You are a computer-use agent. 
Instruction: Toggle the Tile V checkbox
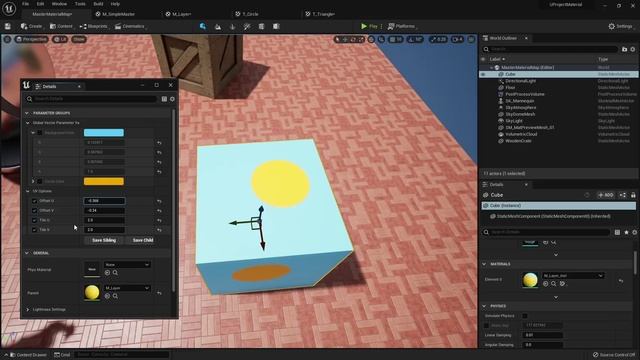[x=34, y=230]
